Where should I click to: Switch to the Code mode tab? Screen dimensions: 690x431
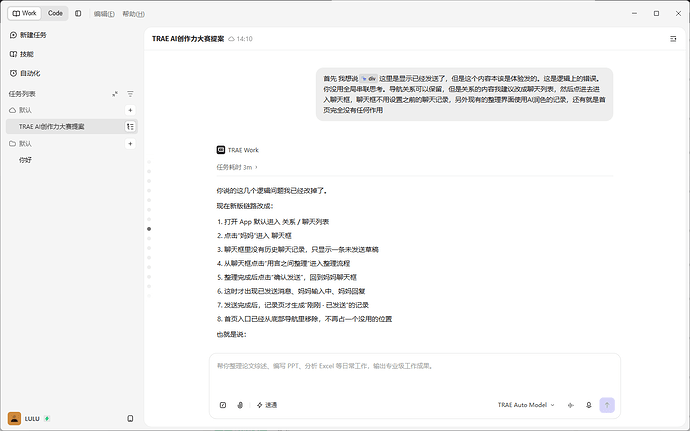[x=55, y=13]
